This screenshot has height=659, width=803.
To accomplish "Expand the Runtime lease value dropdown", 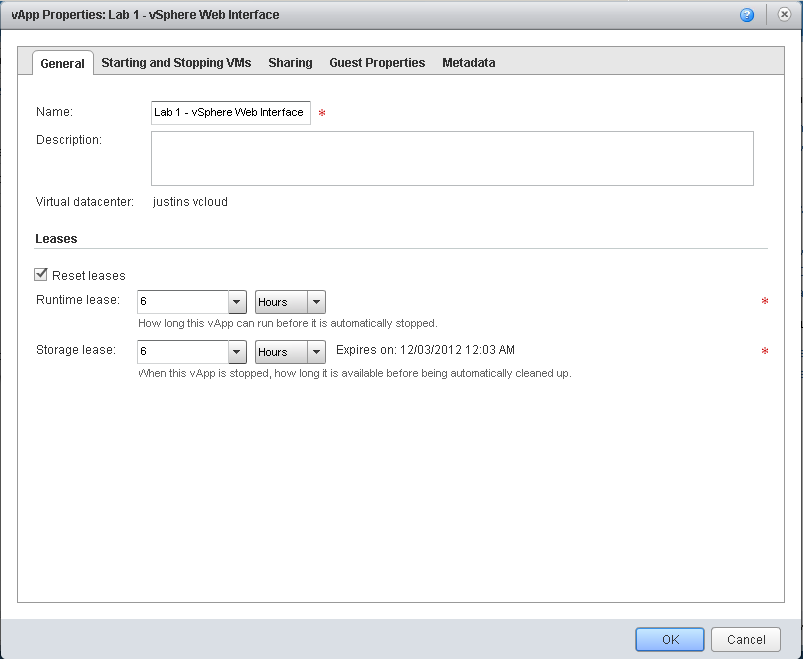I will coord(237,302).
